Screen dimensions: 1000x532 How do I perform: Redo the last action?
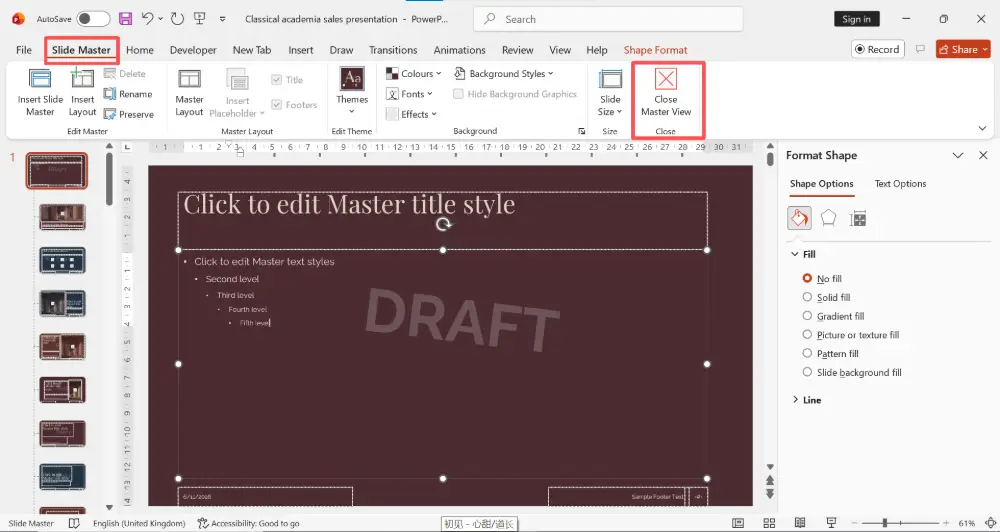point(177,19)
